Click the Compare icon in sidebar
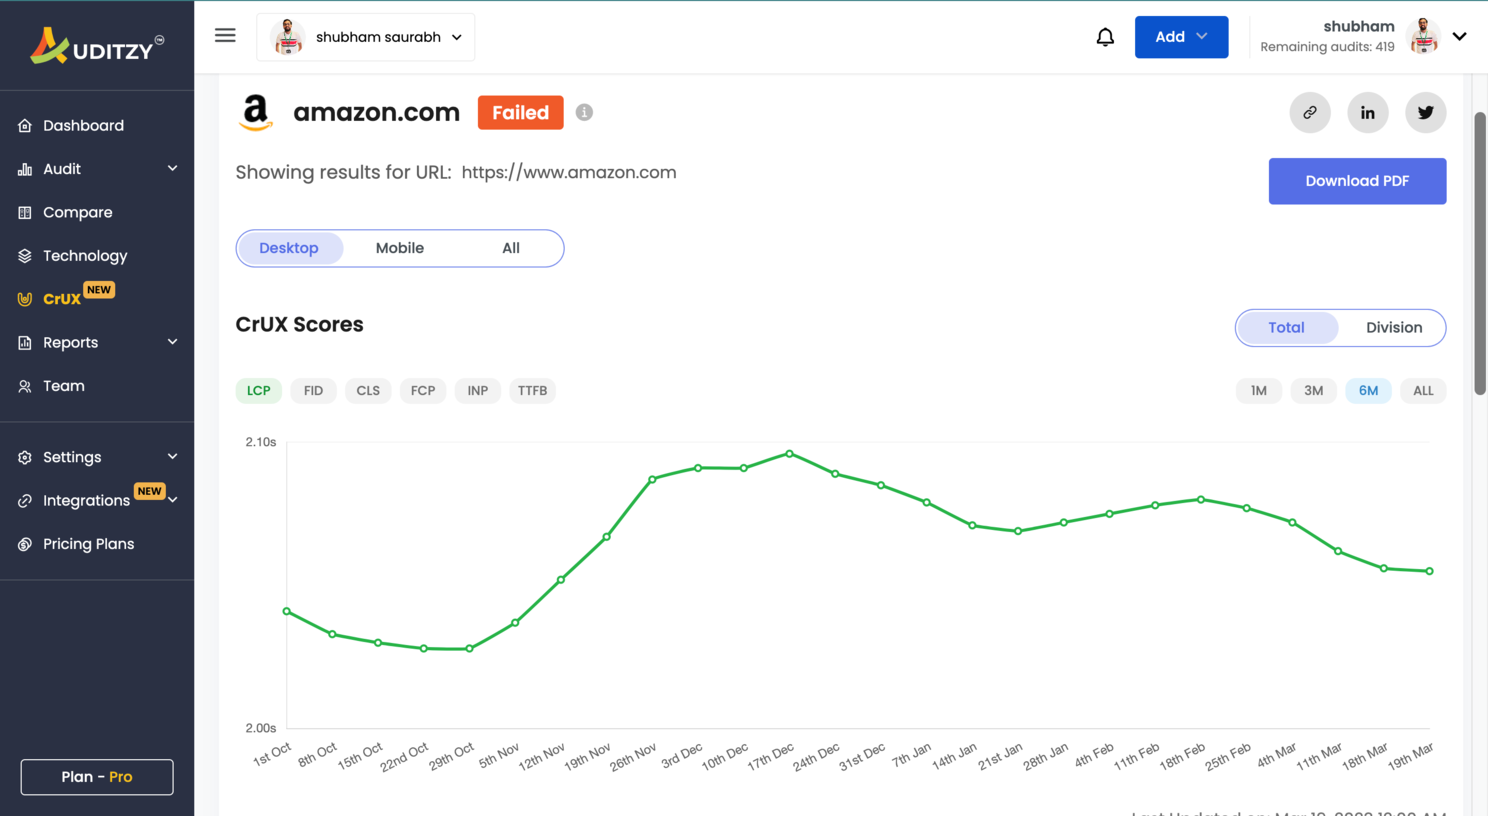The height and width of the screenshot is (816, 1488). click(25, 212)
